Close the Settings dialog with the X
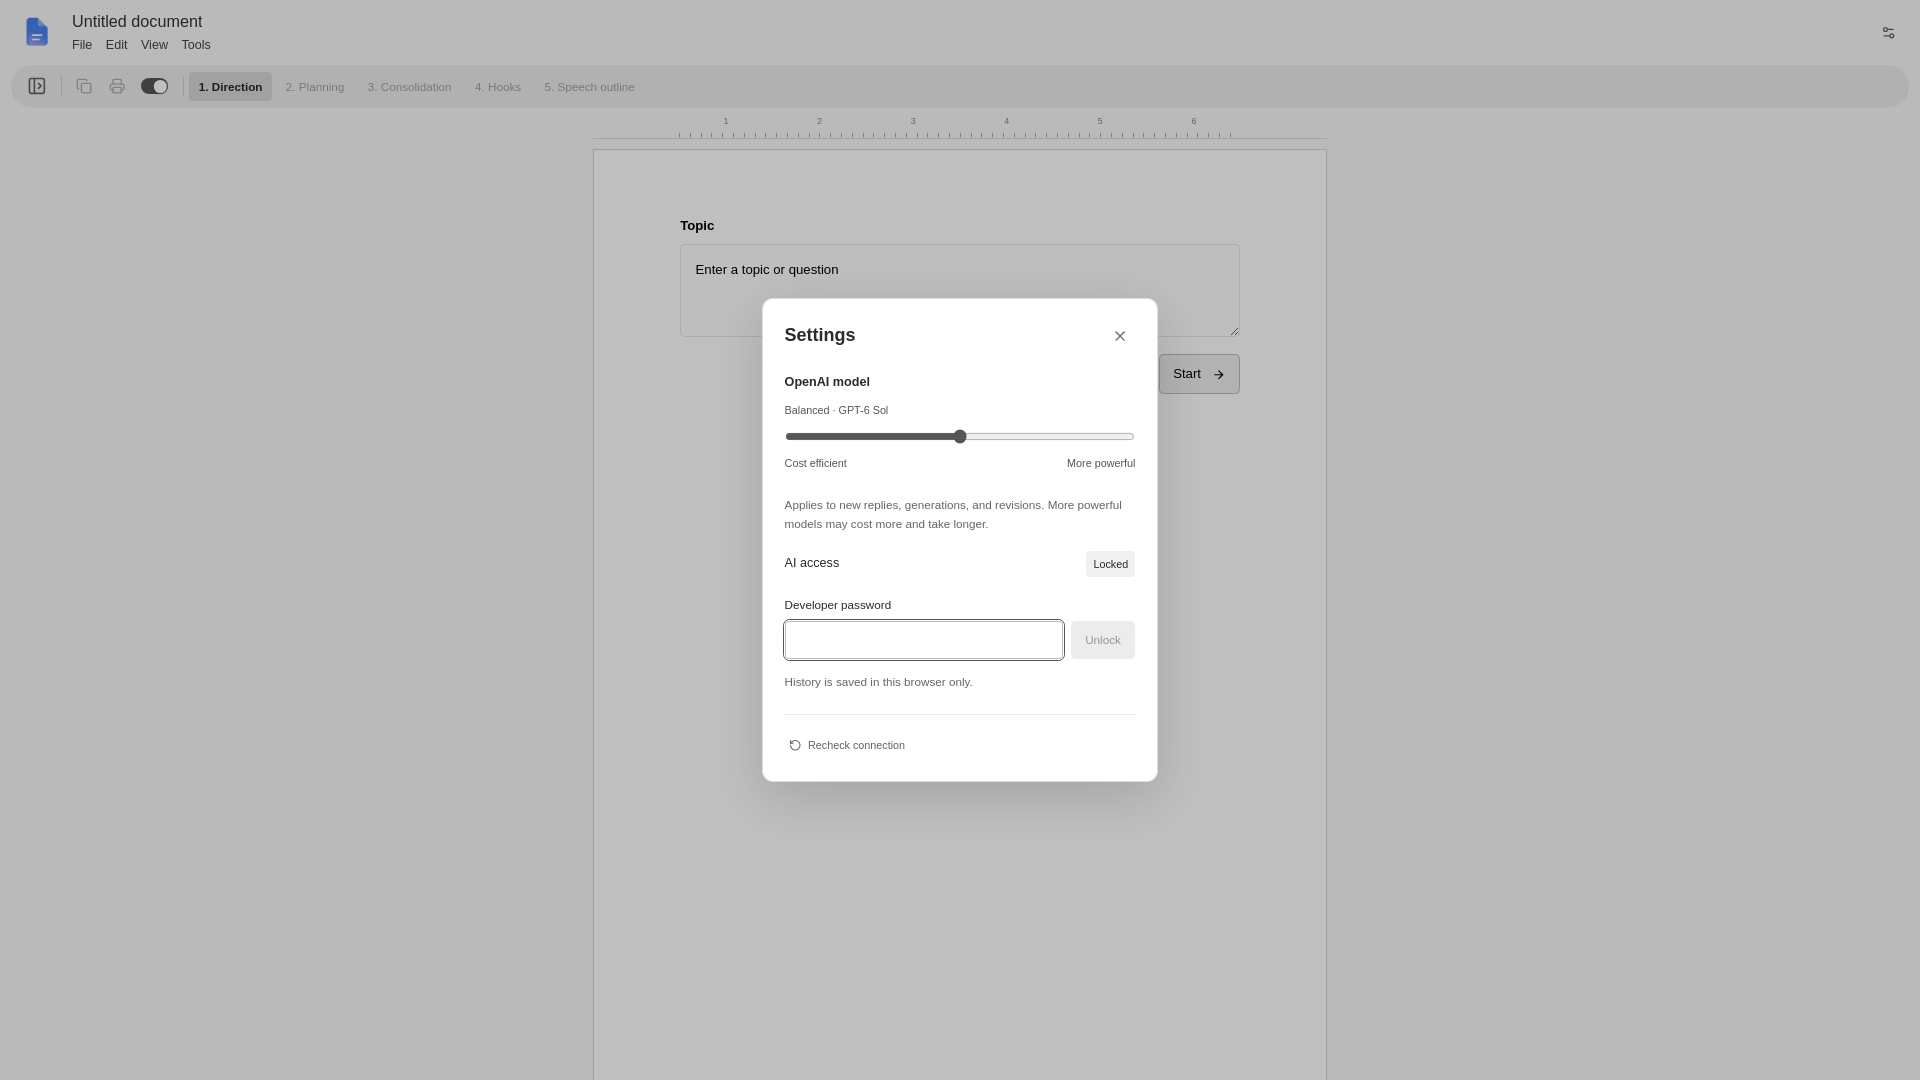Image resolution: width=1920 pixels, height=1080 pixels. 1120,336
